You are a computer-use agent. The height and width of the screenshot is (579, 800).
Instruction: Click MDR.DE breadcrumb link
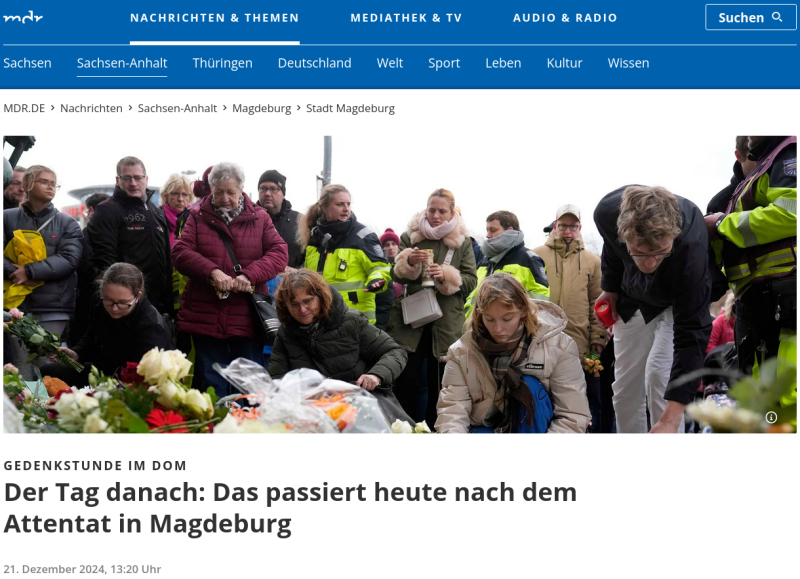(x=24, y=108)
